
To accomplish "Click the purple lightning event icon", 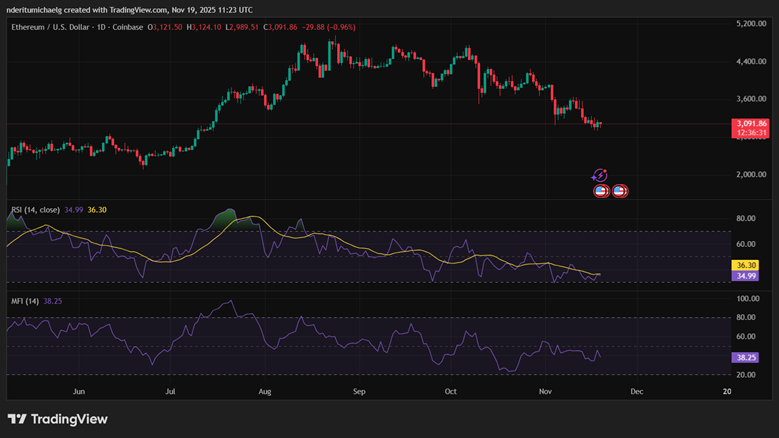I will tap(600, 175).
